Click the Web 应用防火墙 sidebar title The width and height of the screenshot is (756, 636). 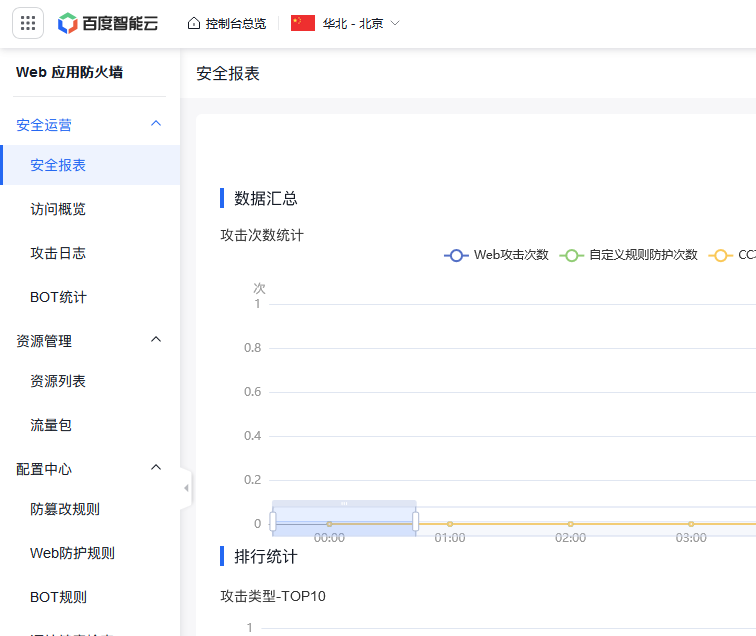point(69,72)
